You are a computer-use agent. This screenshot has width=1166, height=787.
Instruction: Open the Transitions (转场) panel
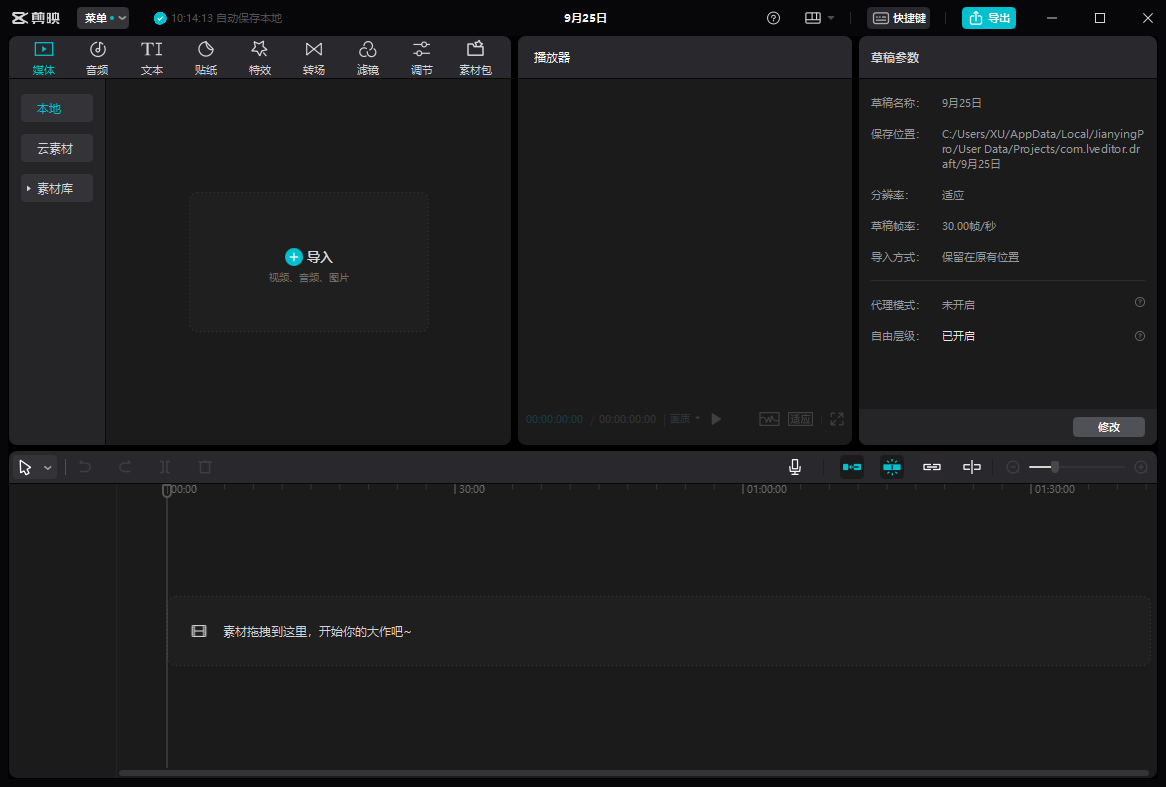pos(314,58)
